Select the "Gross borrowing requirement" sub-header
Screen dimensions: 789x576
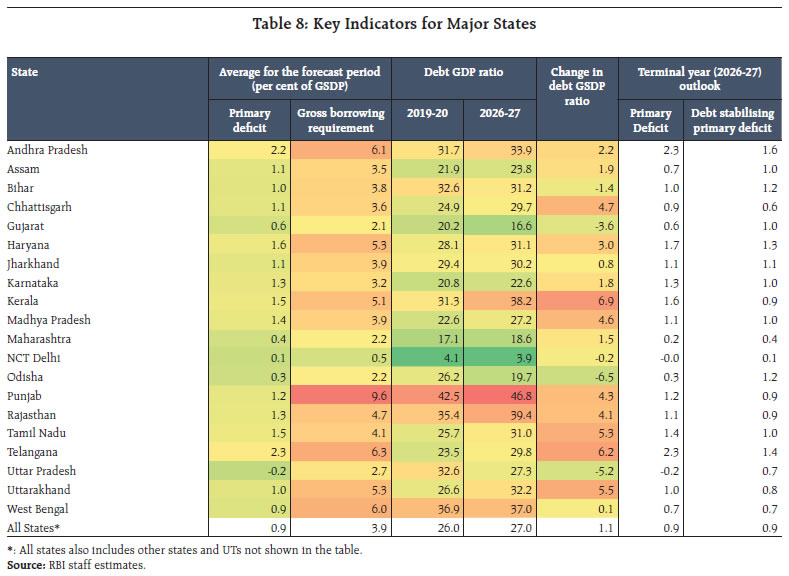pyautogui.click(x=340, y=121)
